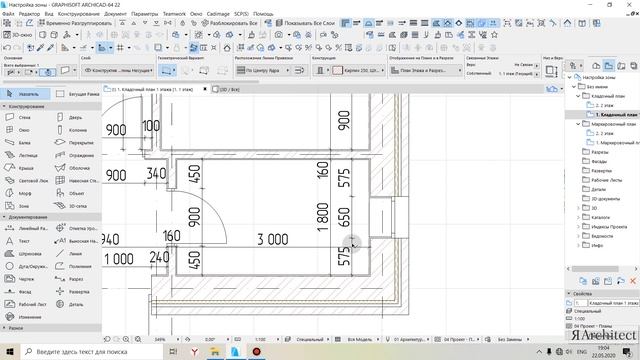Toggle the highlighted element selection mode button
640x360 pixels.
coord(48,73)
